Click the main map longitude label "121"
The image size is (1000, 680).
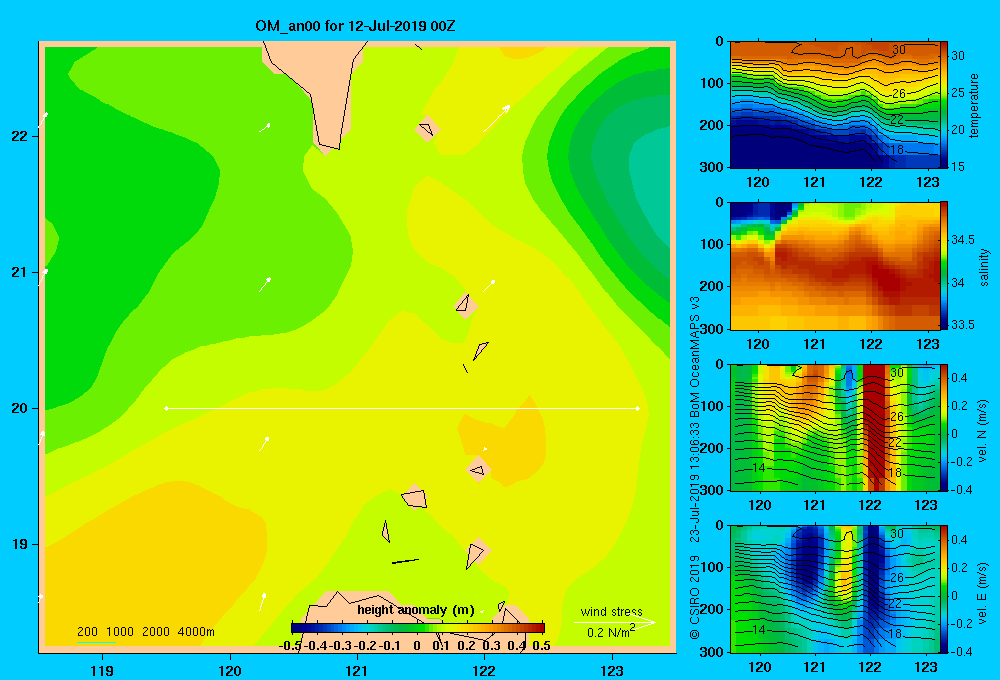[x=357, y=670]
